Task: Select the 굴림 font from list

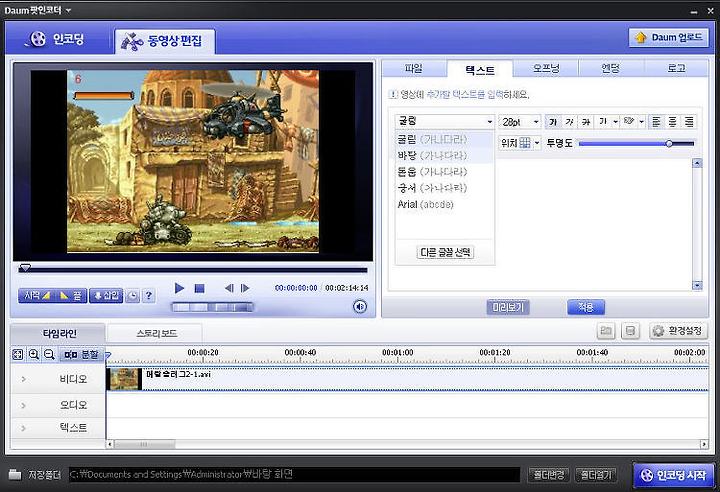Action: (444, 139)
